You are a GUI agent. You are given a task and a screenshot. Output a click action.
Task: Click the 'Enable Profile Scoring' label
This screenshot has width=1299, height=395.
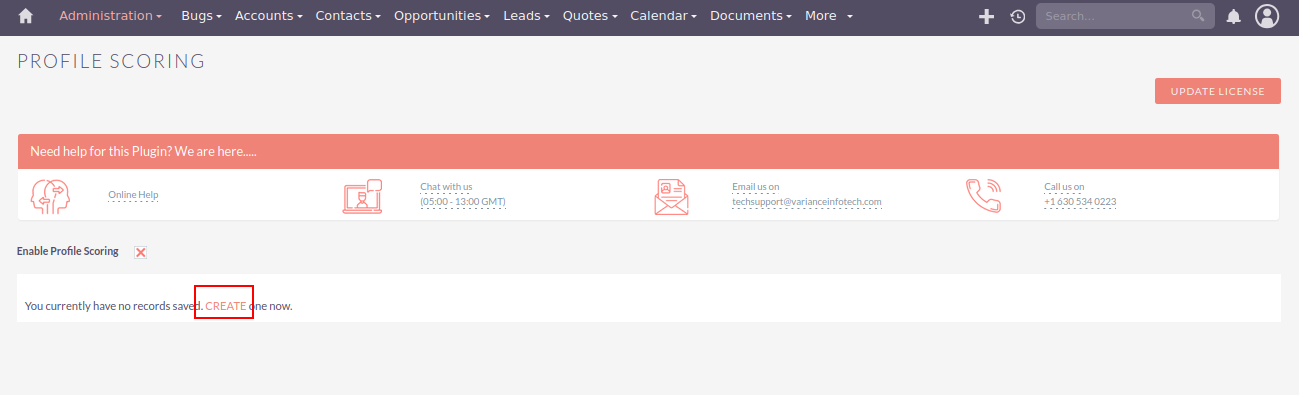click(x=68, y=251)
